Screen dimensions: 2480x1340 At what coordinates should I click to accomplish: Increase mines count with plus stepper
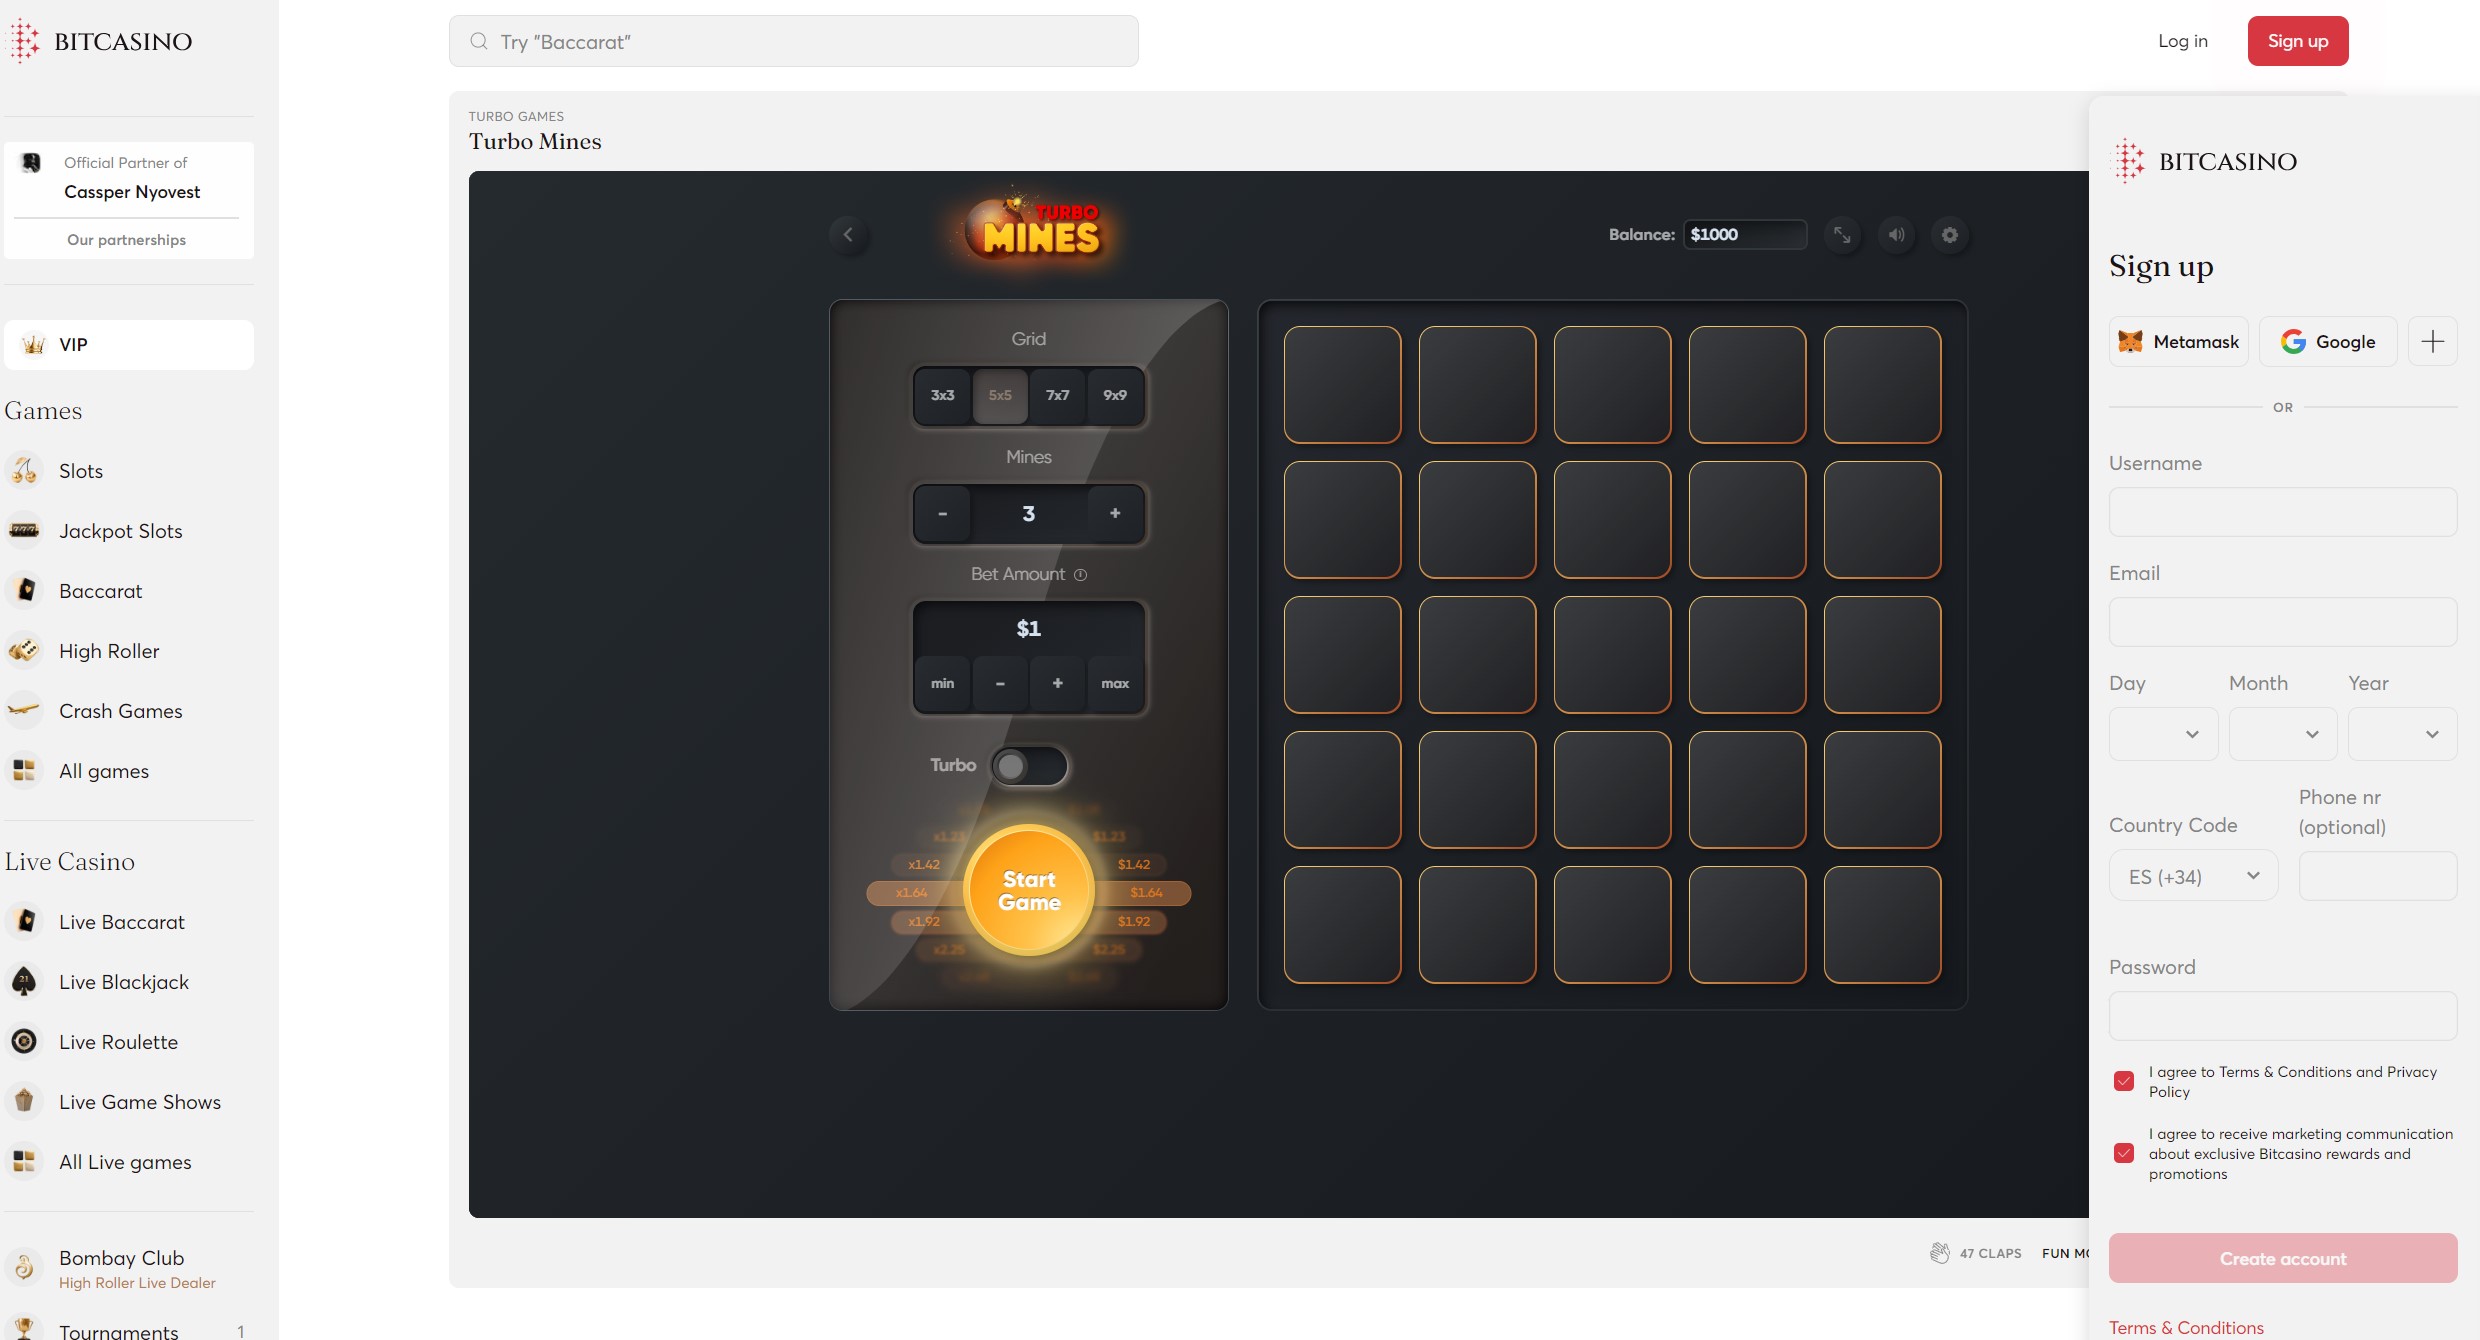[x=1114, y=513]
